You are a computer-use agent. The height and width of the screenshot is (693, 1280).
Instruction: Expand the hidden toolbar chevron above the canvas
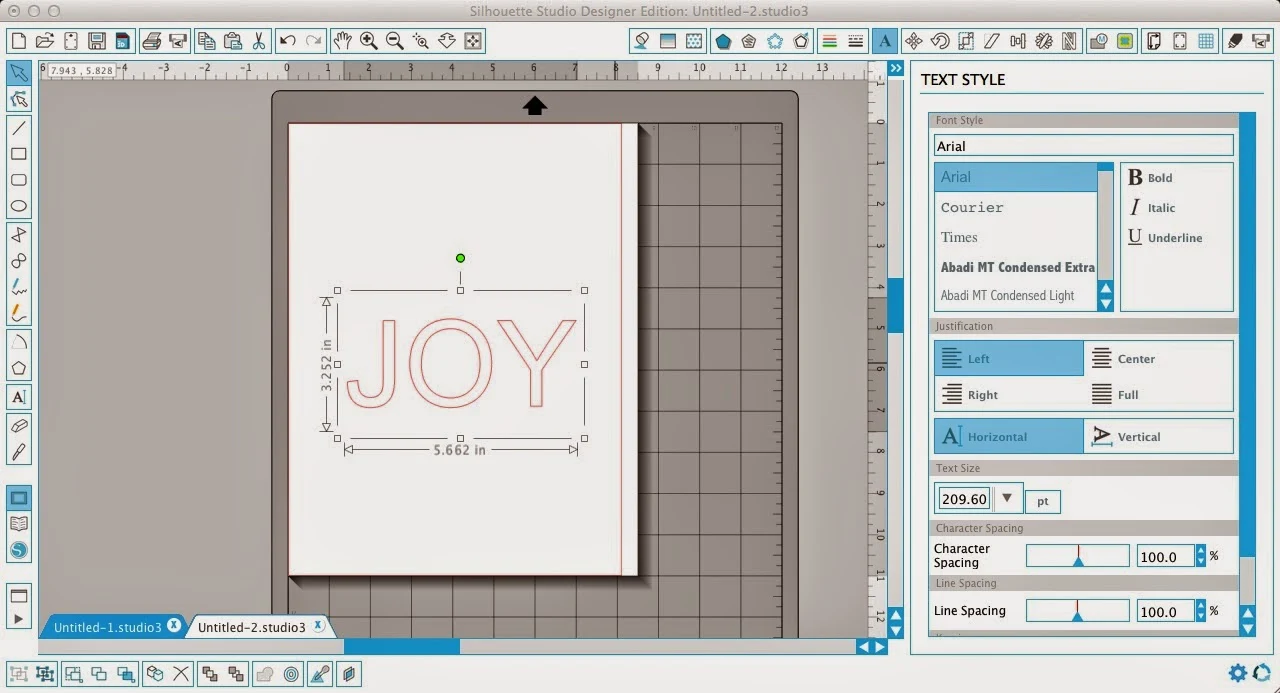tap(895, 68)
